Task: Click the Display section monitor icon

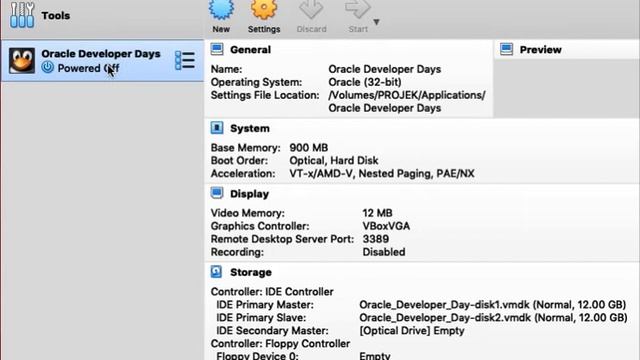Action: click(217, 193)
